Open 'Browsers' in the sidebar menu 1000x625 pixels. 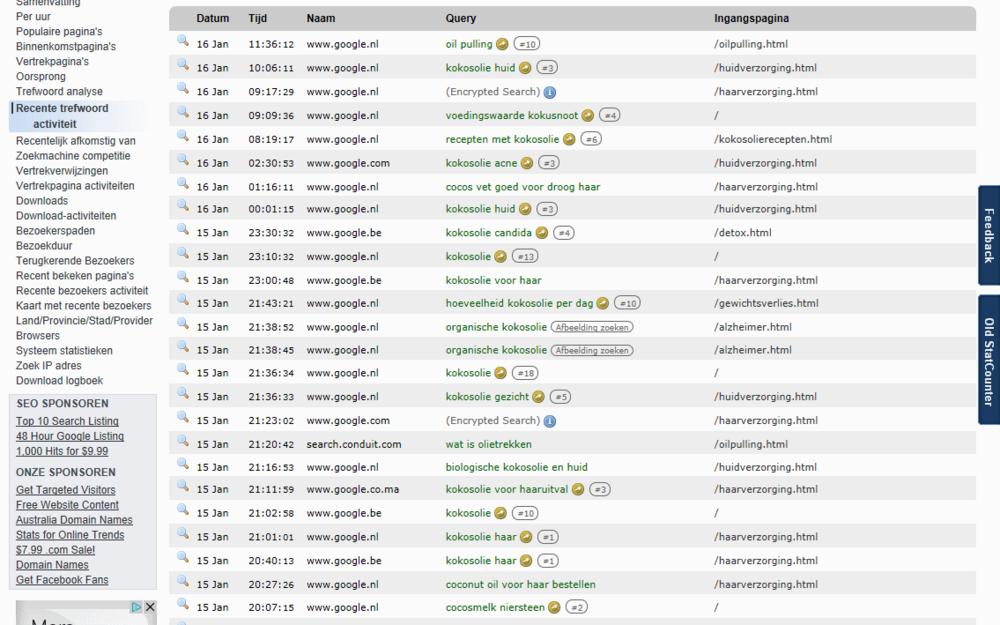38,335
